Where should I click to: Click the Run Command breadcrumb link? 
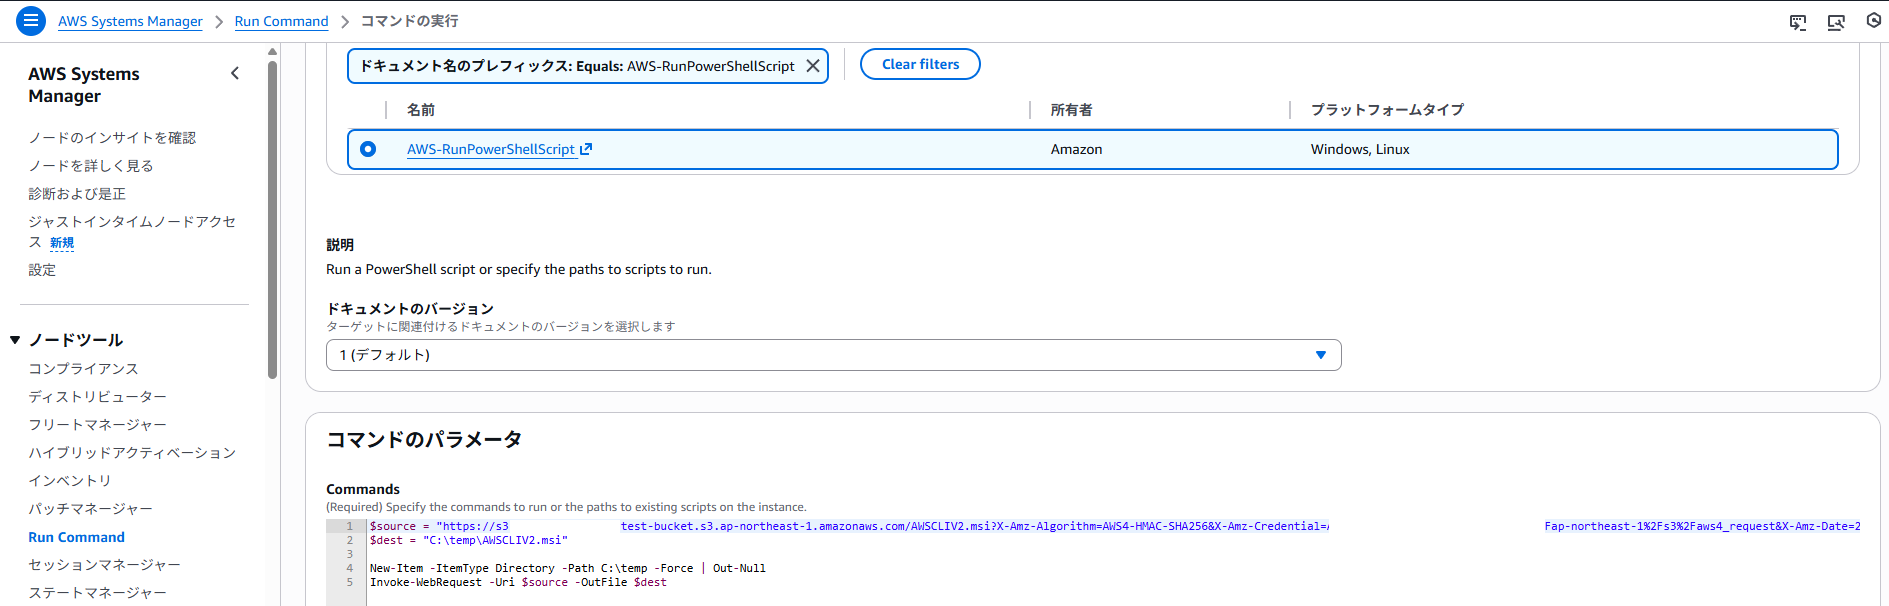[x=281, y=21]
